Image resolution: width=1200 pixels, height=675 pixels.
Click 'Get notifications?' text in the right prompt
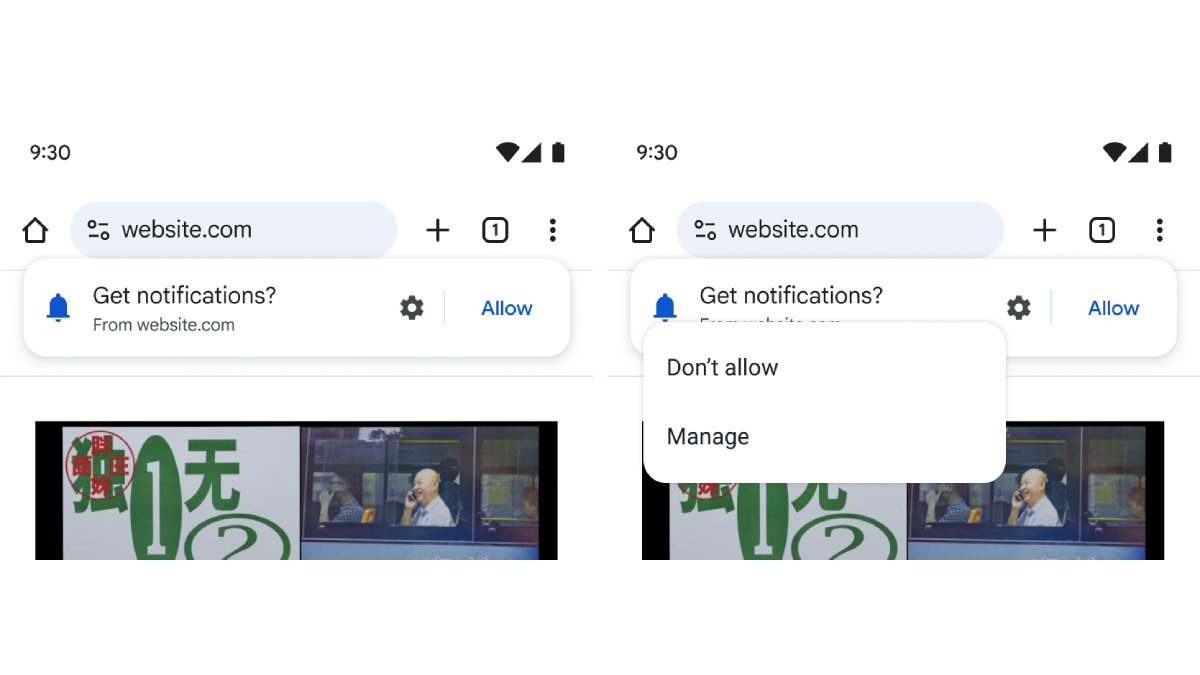point(791,296)
